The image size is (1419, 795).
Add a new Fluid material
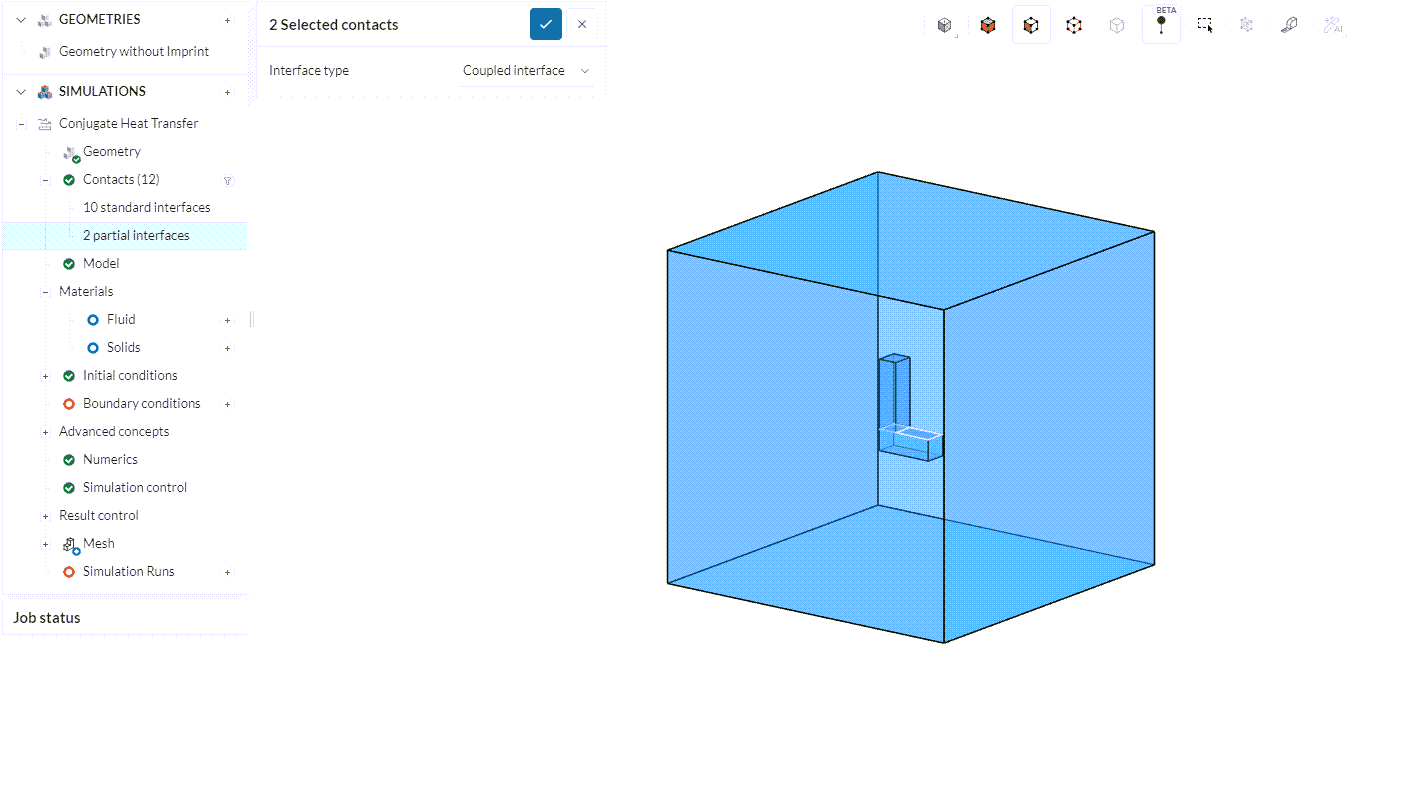coord(227,320)
